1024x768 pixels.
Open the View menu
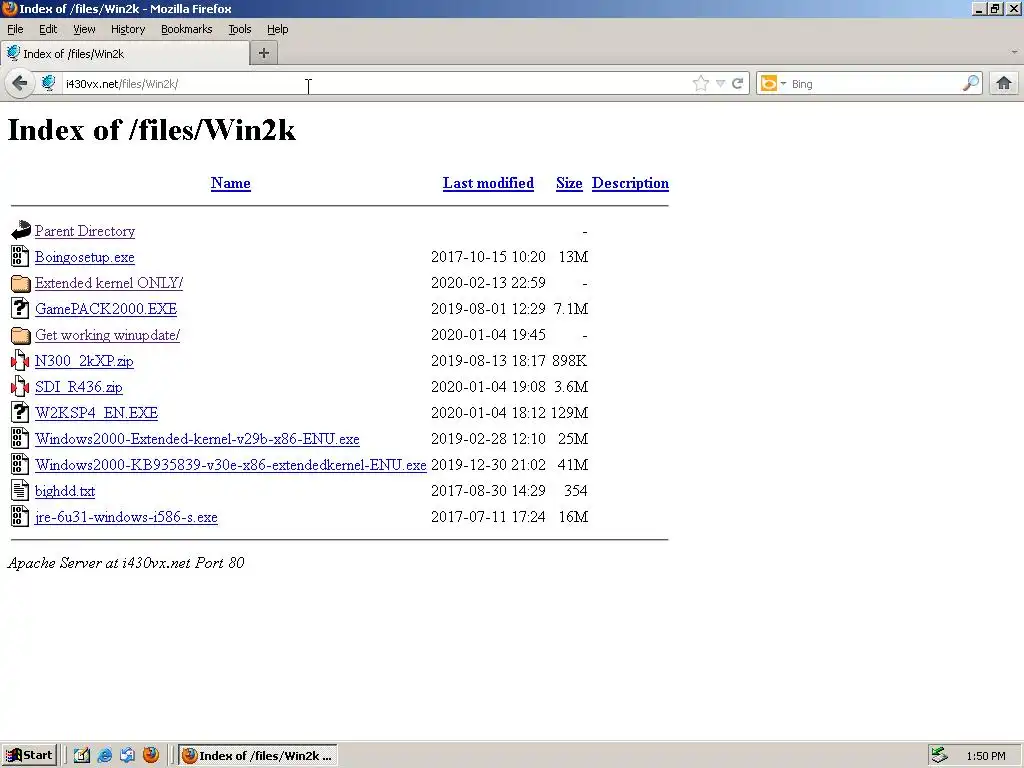pos(84,29)
